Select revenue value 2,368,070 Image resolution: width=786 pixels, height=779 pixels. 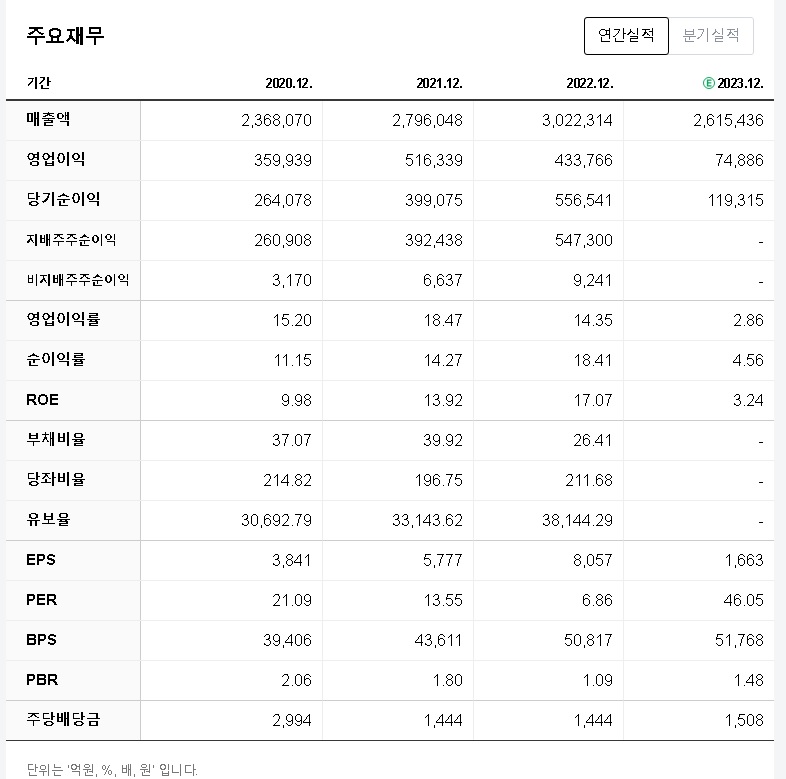pyautogui.click(x=276, y=120)
